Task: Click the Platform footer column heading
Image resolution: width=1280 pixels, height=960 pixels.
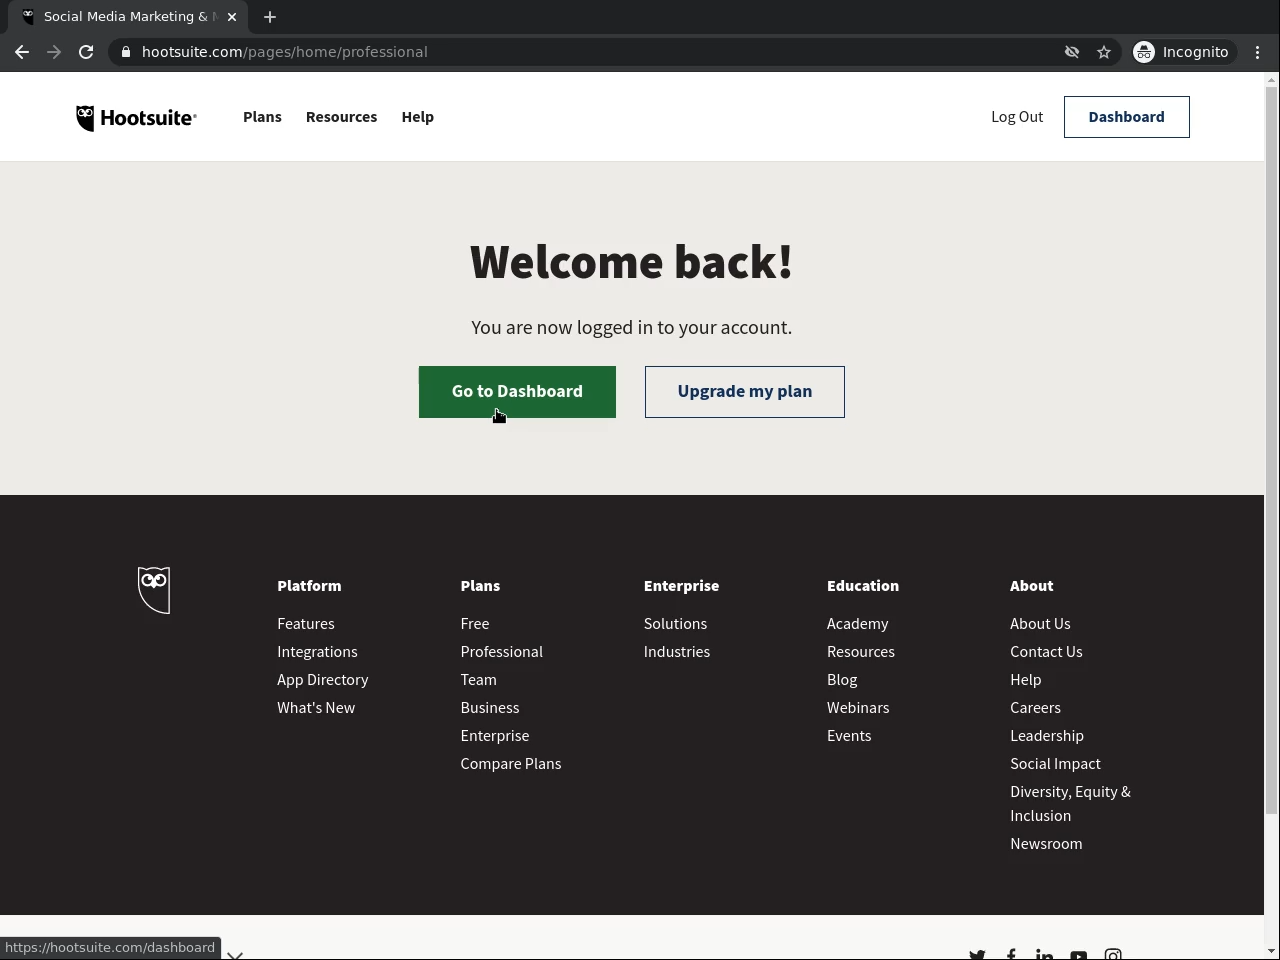Action: tap(309, 586)
